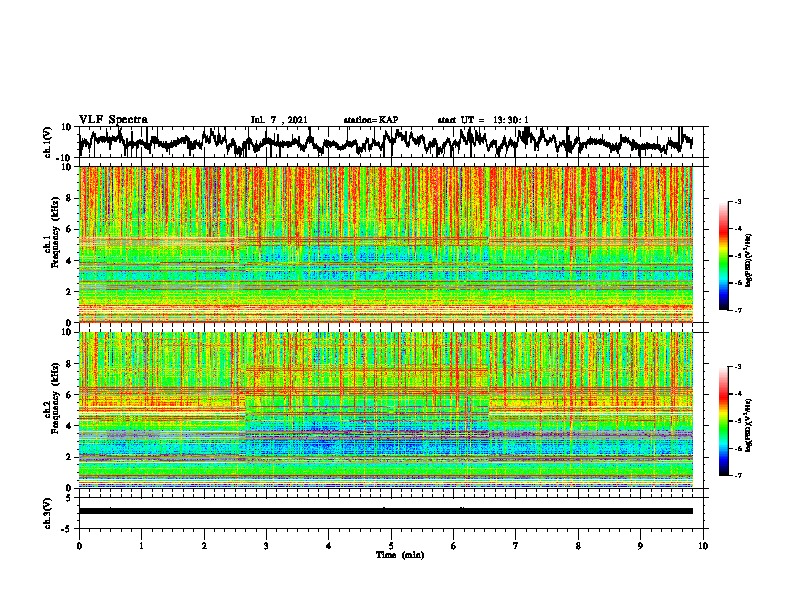Click time axis tick label 8
Image resolution: width=792 pixels, height=612 pixels.
(x=578, y=546)
